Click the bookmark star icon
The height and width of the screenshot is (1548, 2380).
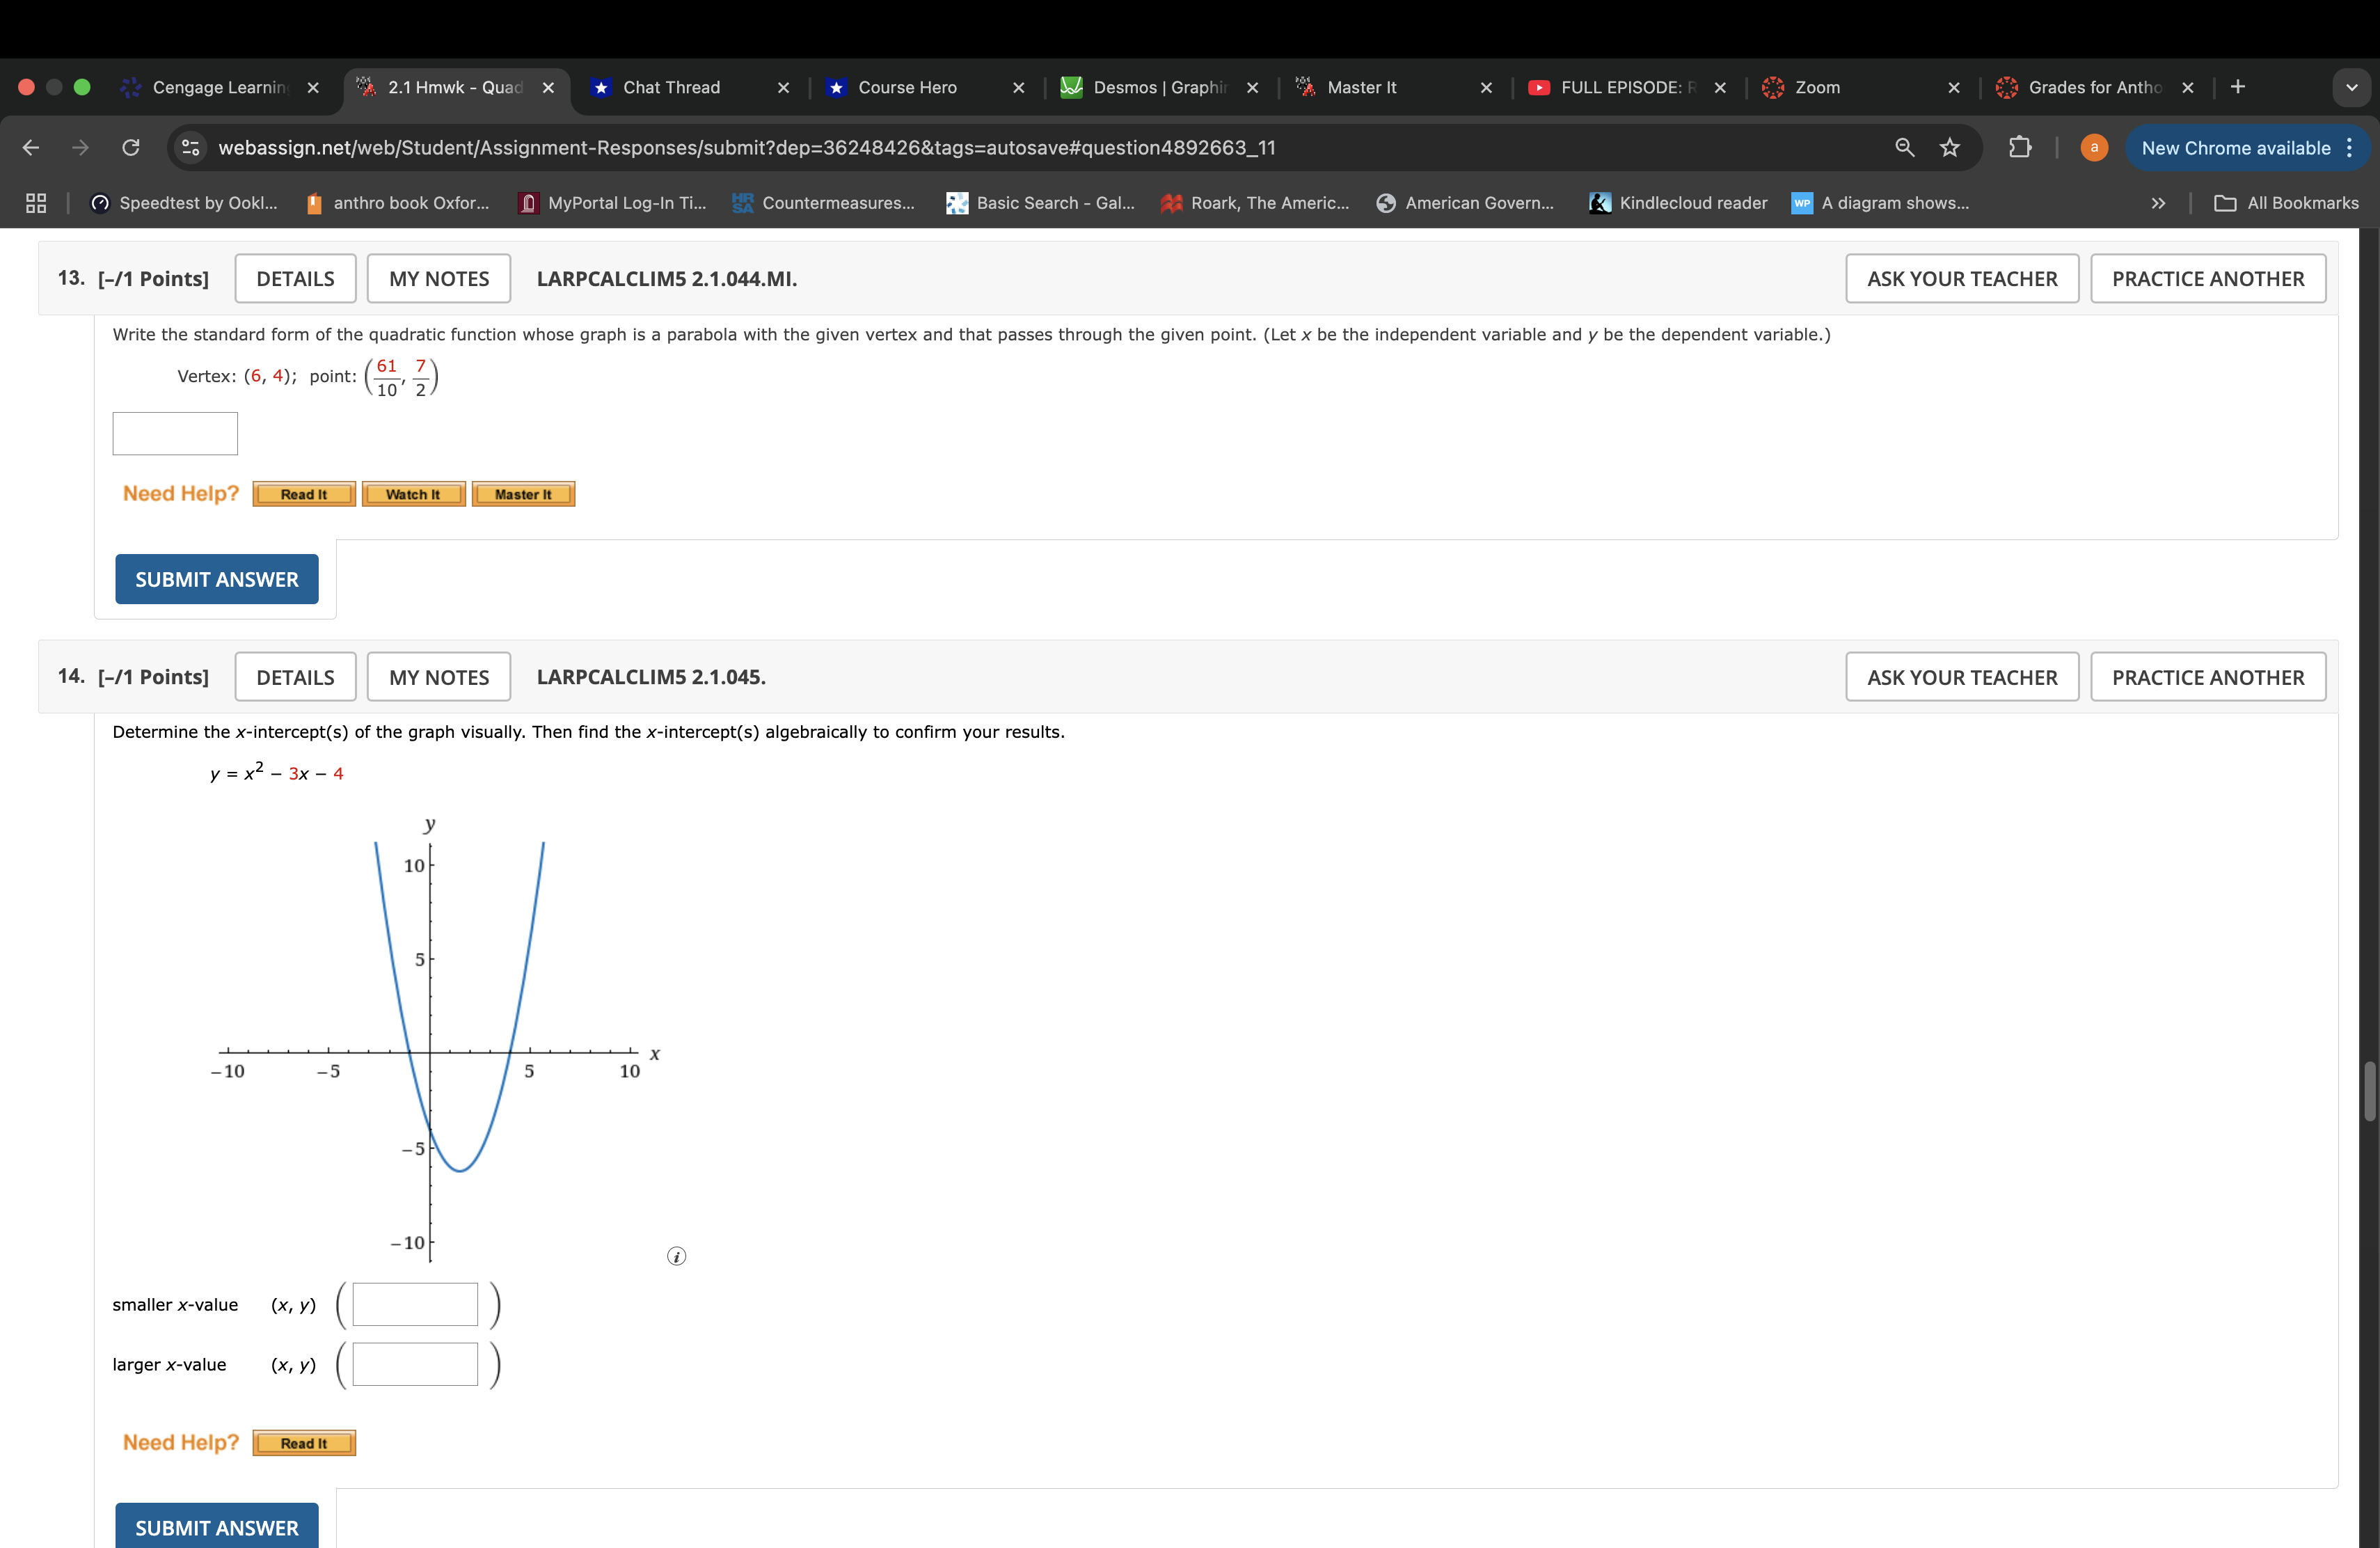coord(1949,148)
